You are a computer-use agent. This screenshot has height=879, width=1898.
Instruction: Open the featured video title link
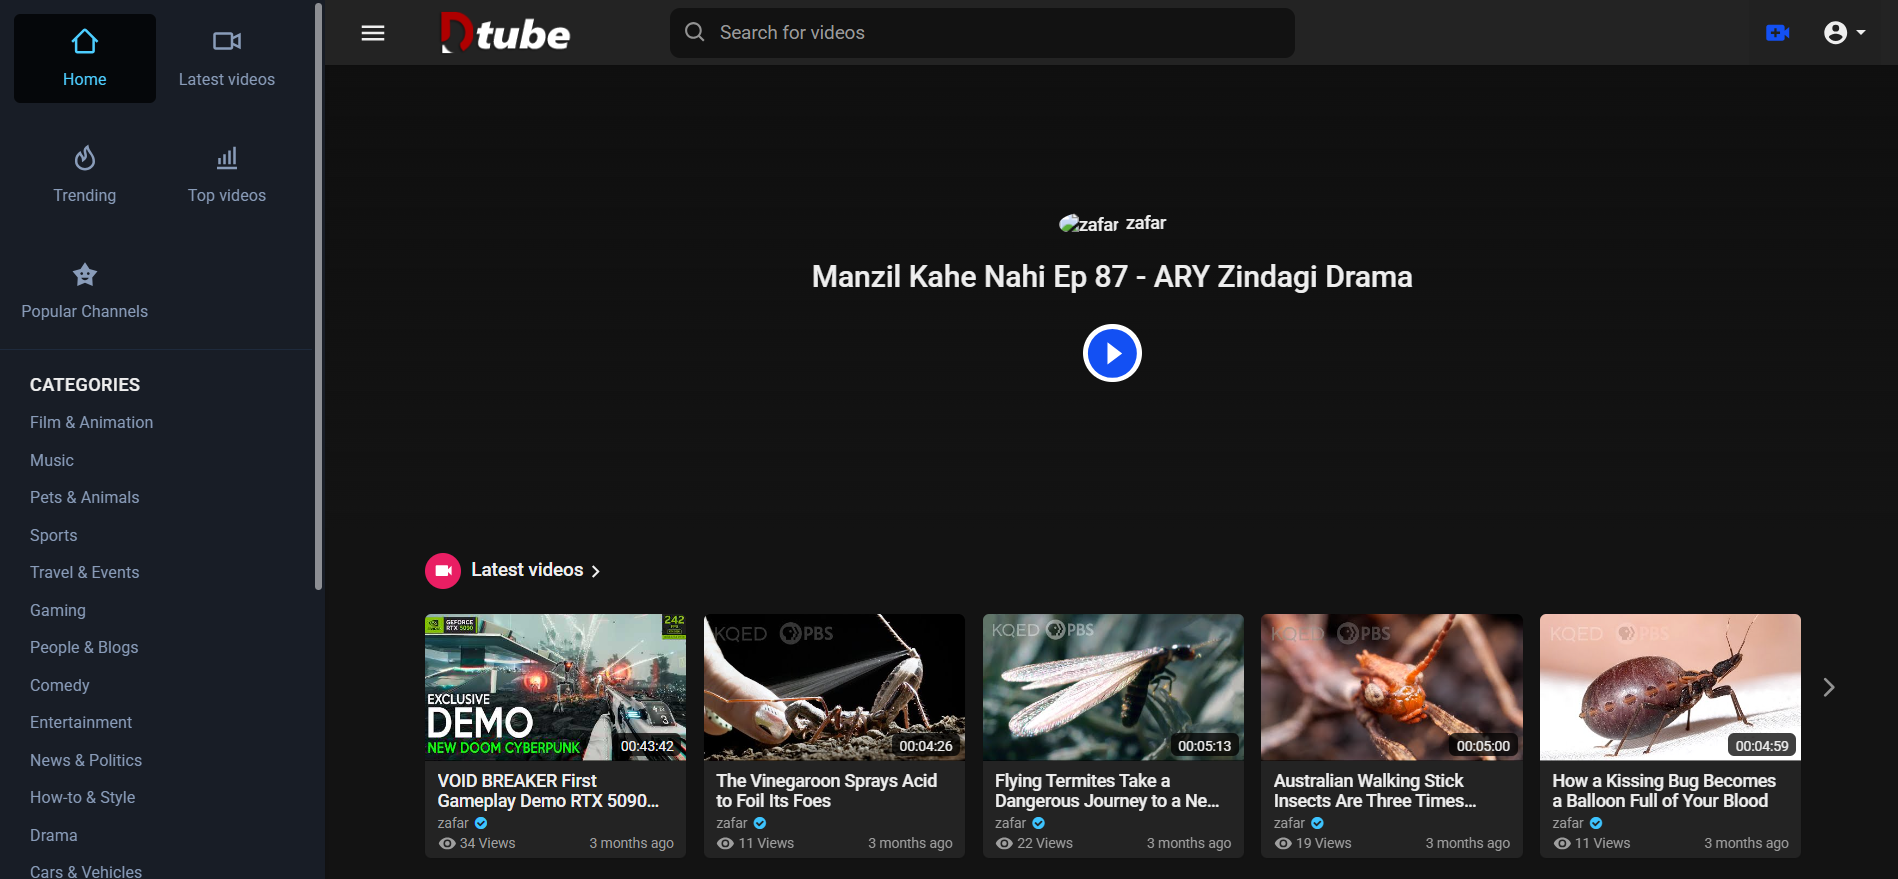click(1112, 277)
